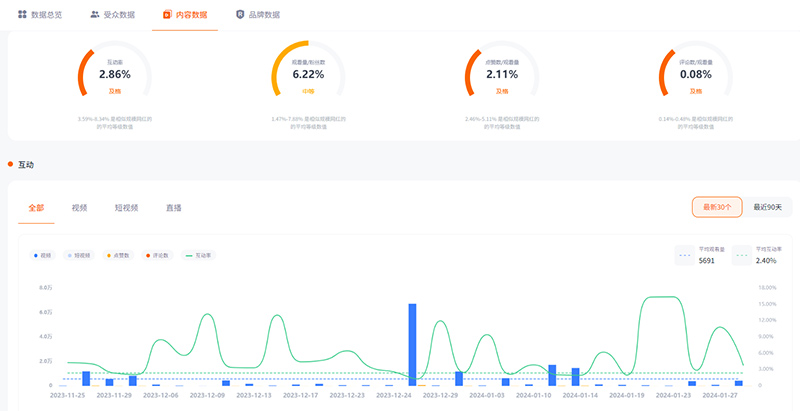Click the 互动率 2.86% gauge
This screenshot has width=800, height=411.
tap(115, 75)
